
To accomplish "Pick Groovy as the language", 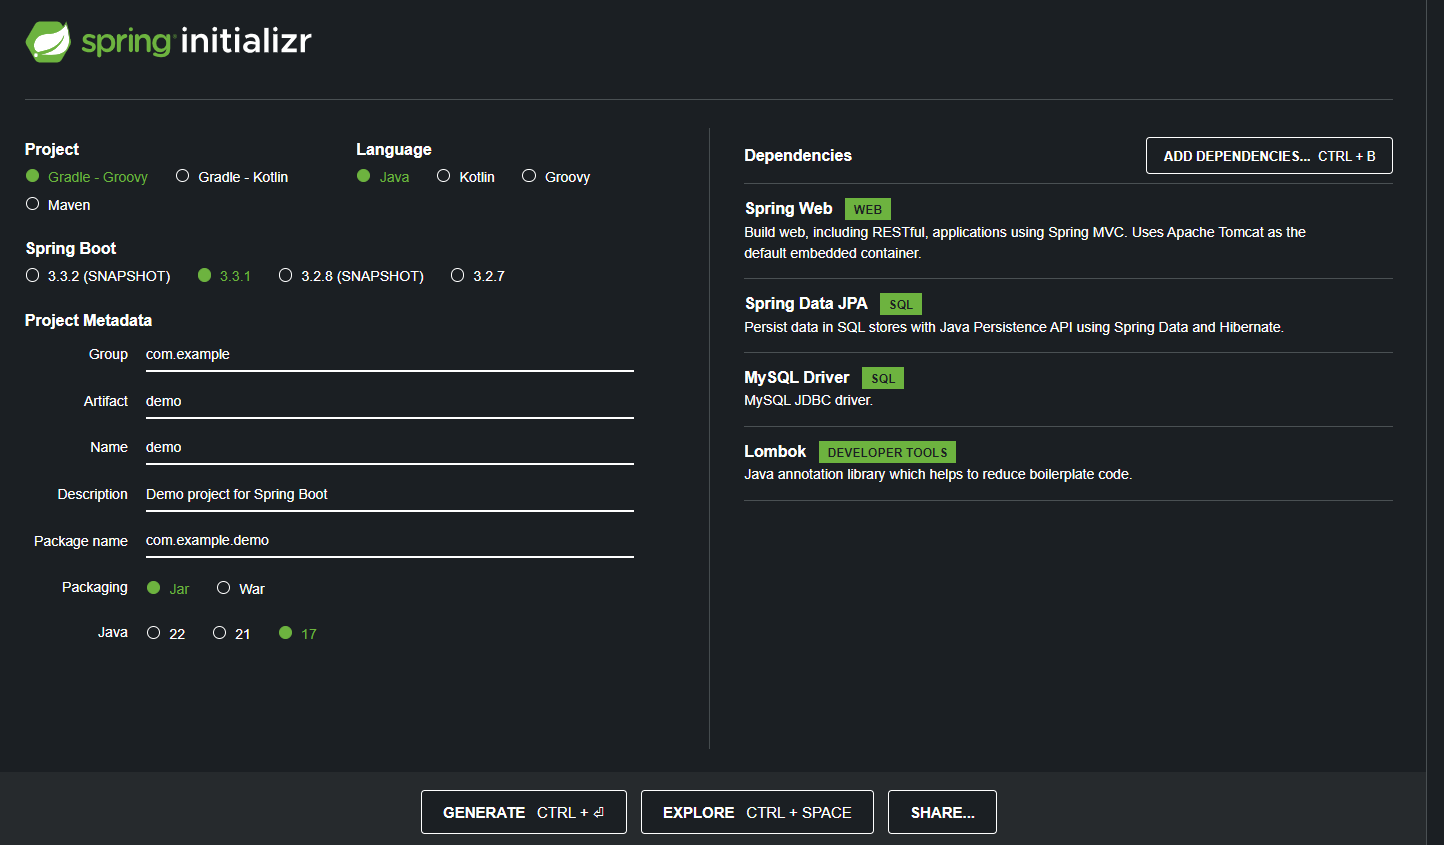I will [x=556, y=177].
